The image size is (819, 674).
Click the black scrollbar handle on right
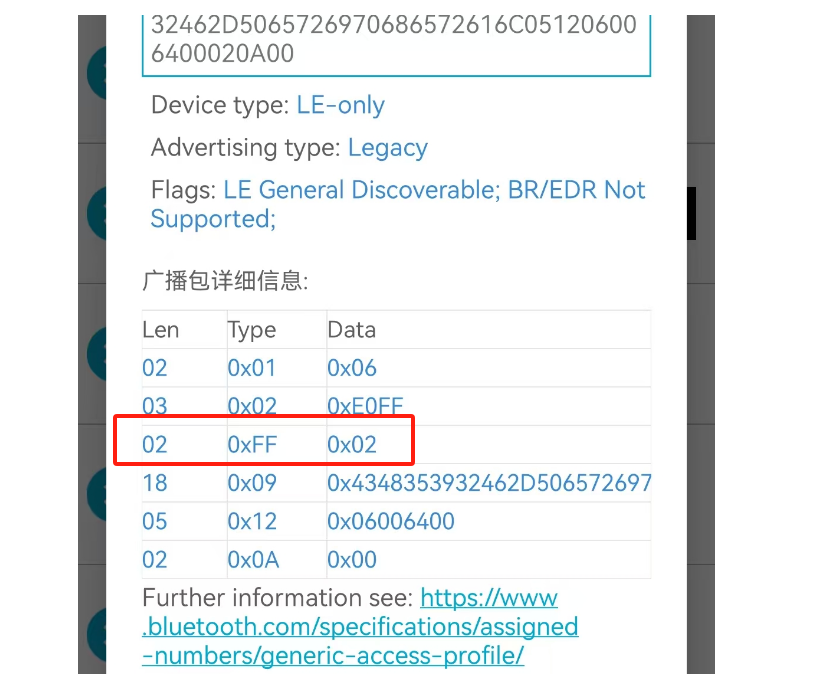[x=692, y=213]
